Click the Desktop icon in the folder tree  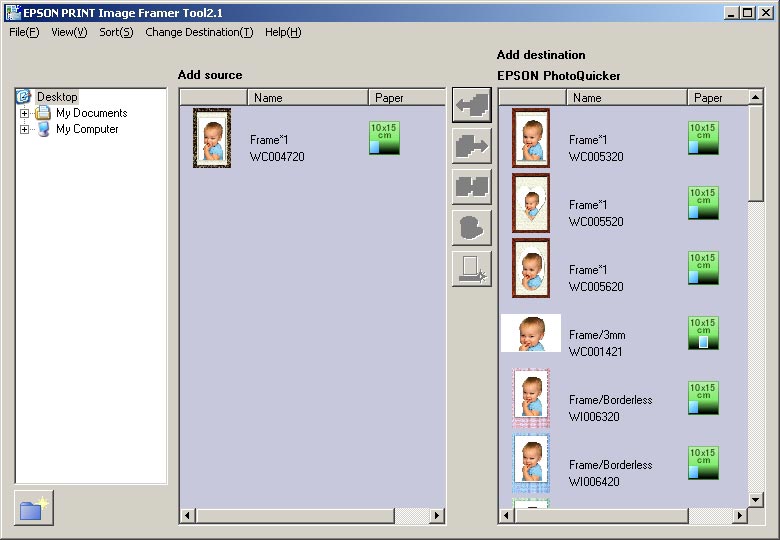23,96
